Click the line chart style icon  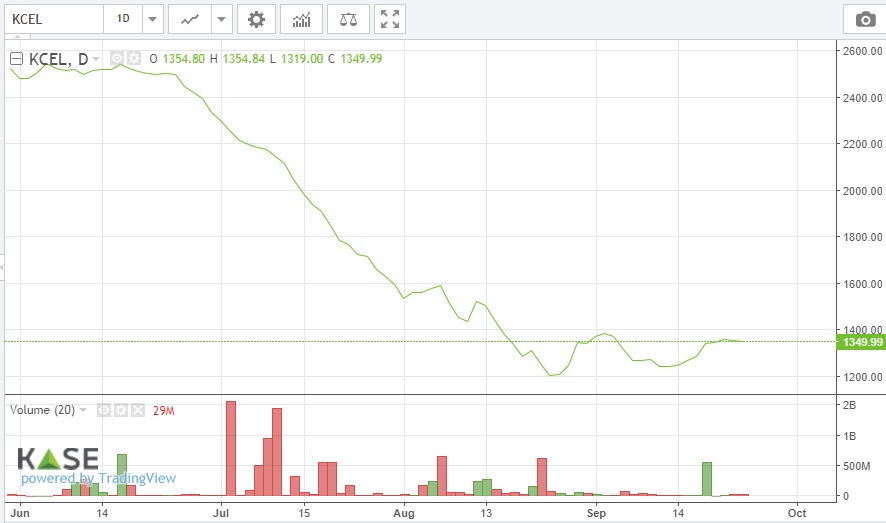click(x=190, y=19)
